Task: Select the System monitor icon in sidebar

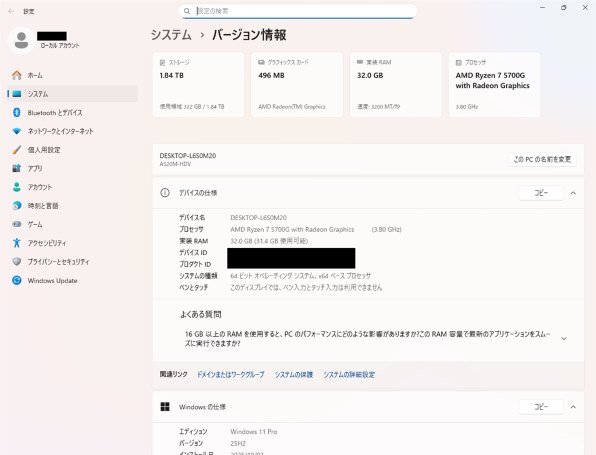Action: click(17, 94)
